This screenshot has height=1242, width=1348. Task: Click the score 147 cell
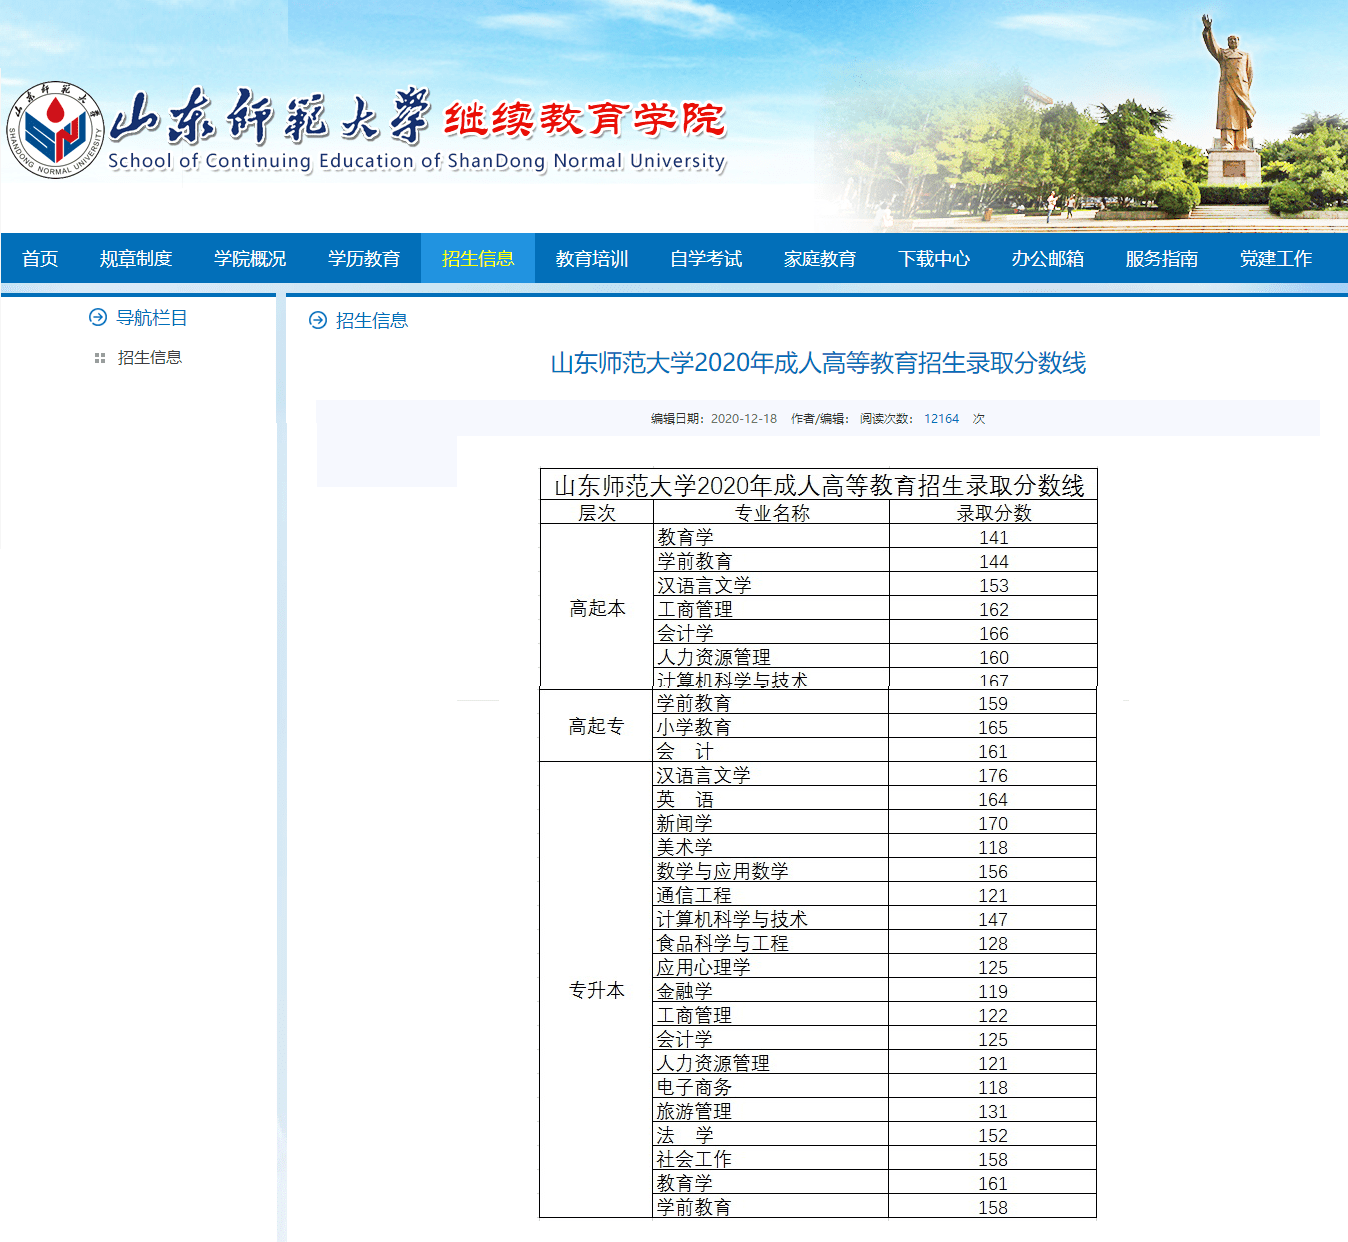click(993, 920)
